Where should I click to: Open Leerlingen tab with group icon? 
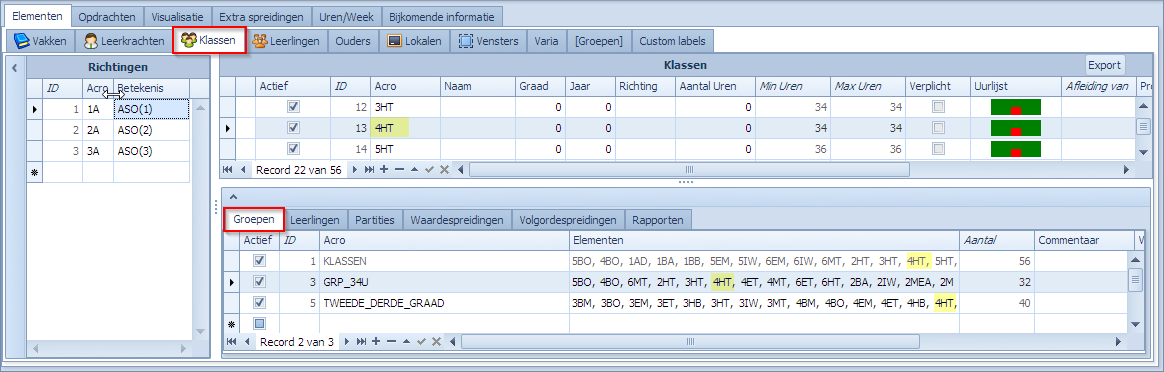[287, 41]
